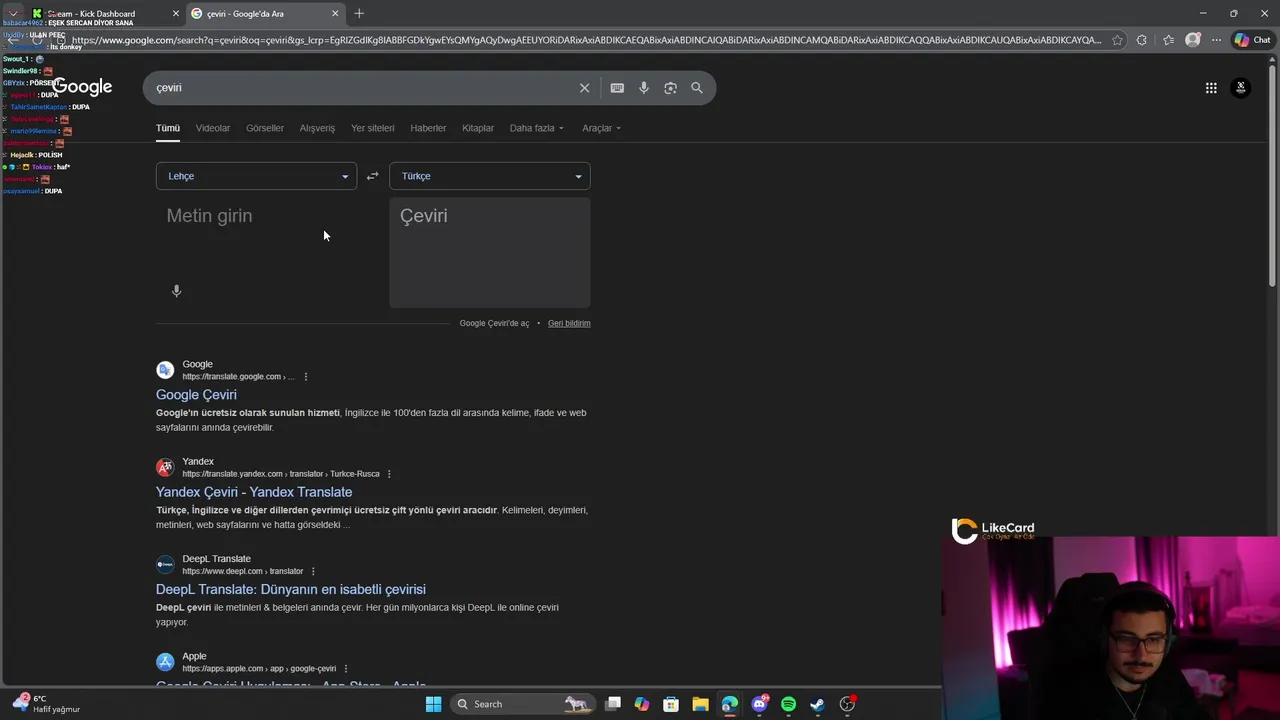Expand the Araçlar tools menu
This screenshot has width=1280, height=720.
pos(602,128)
